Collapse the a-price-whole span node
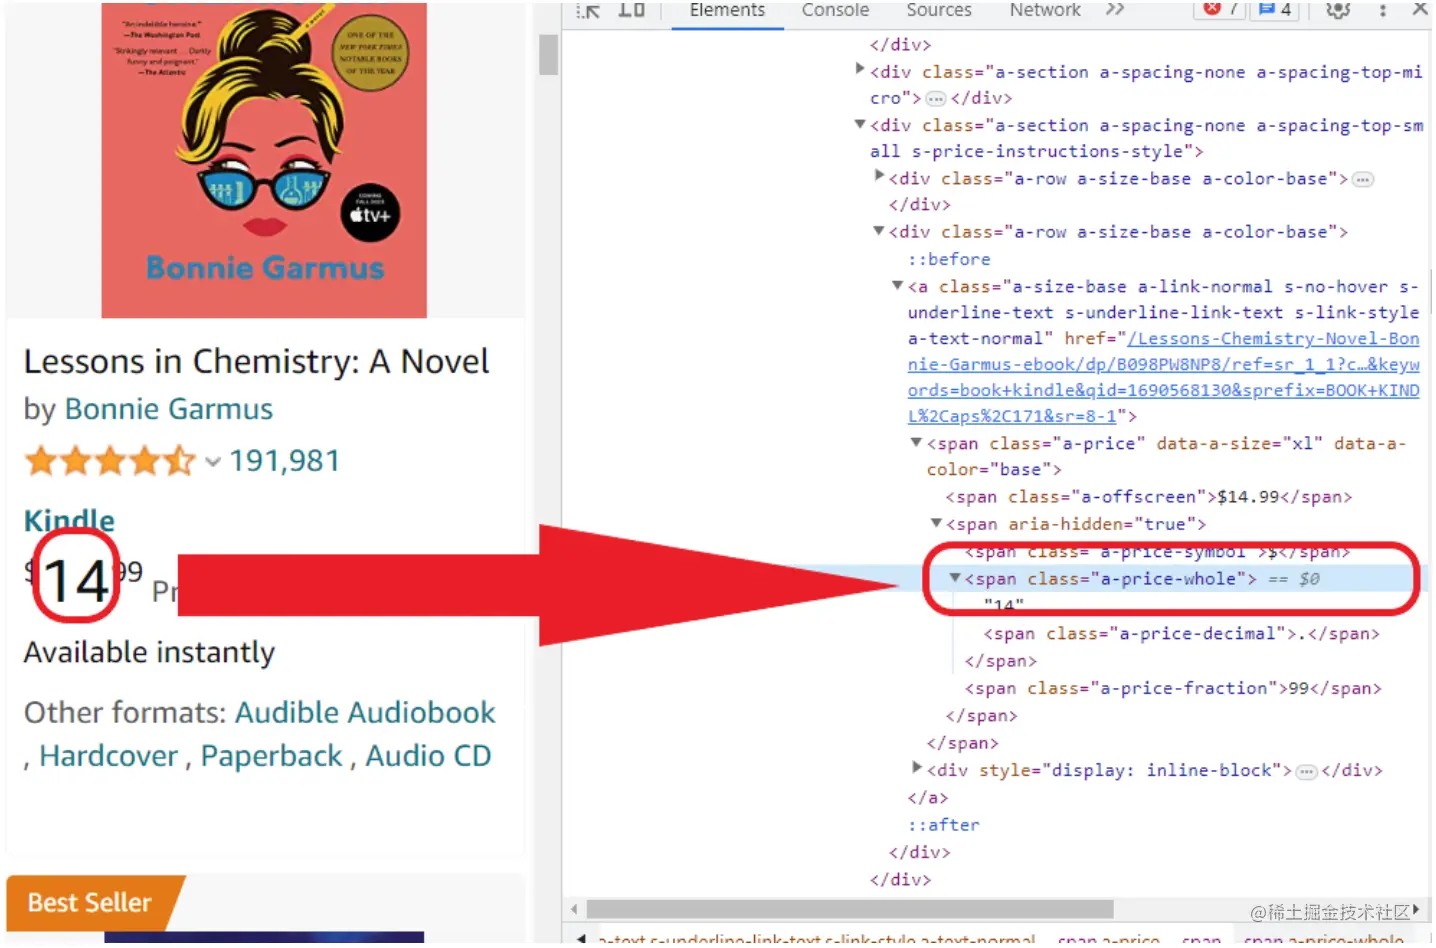This screenshot has height=948, width=1436. 955,578
